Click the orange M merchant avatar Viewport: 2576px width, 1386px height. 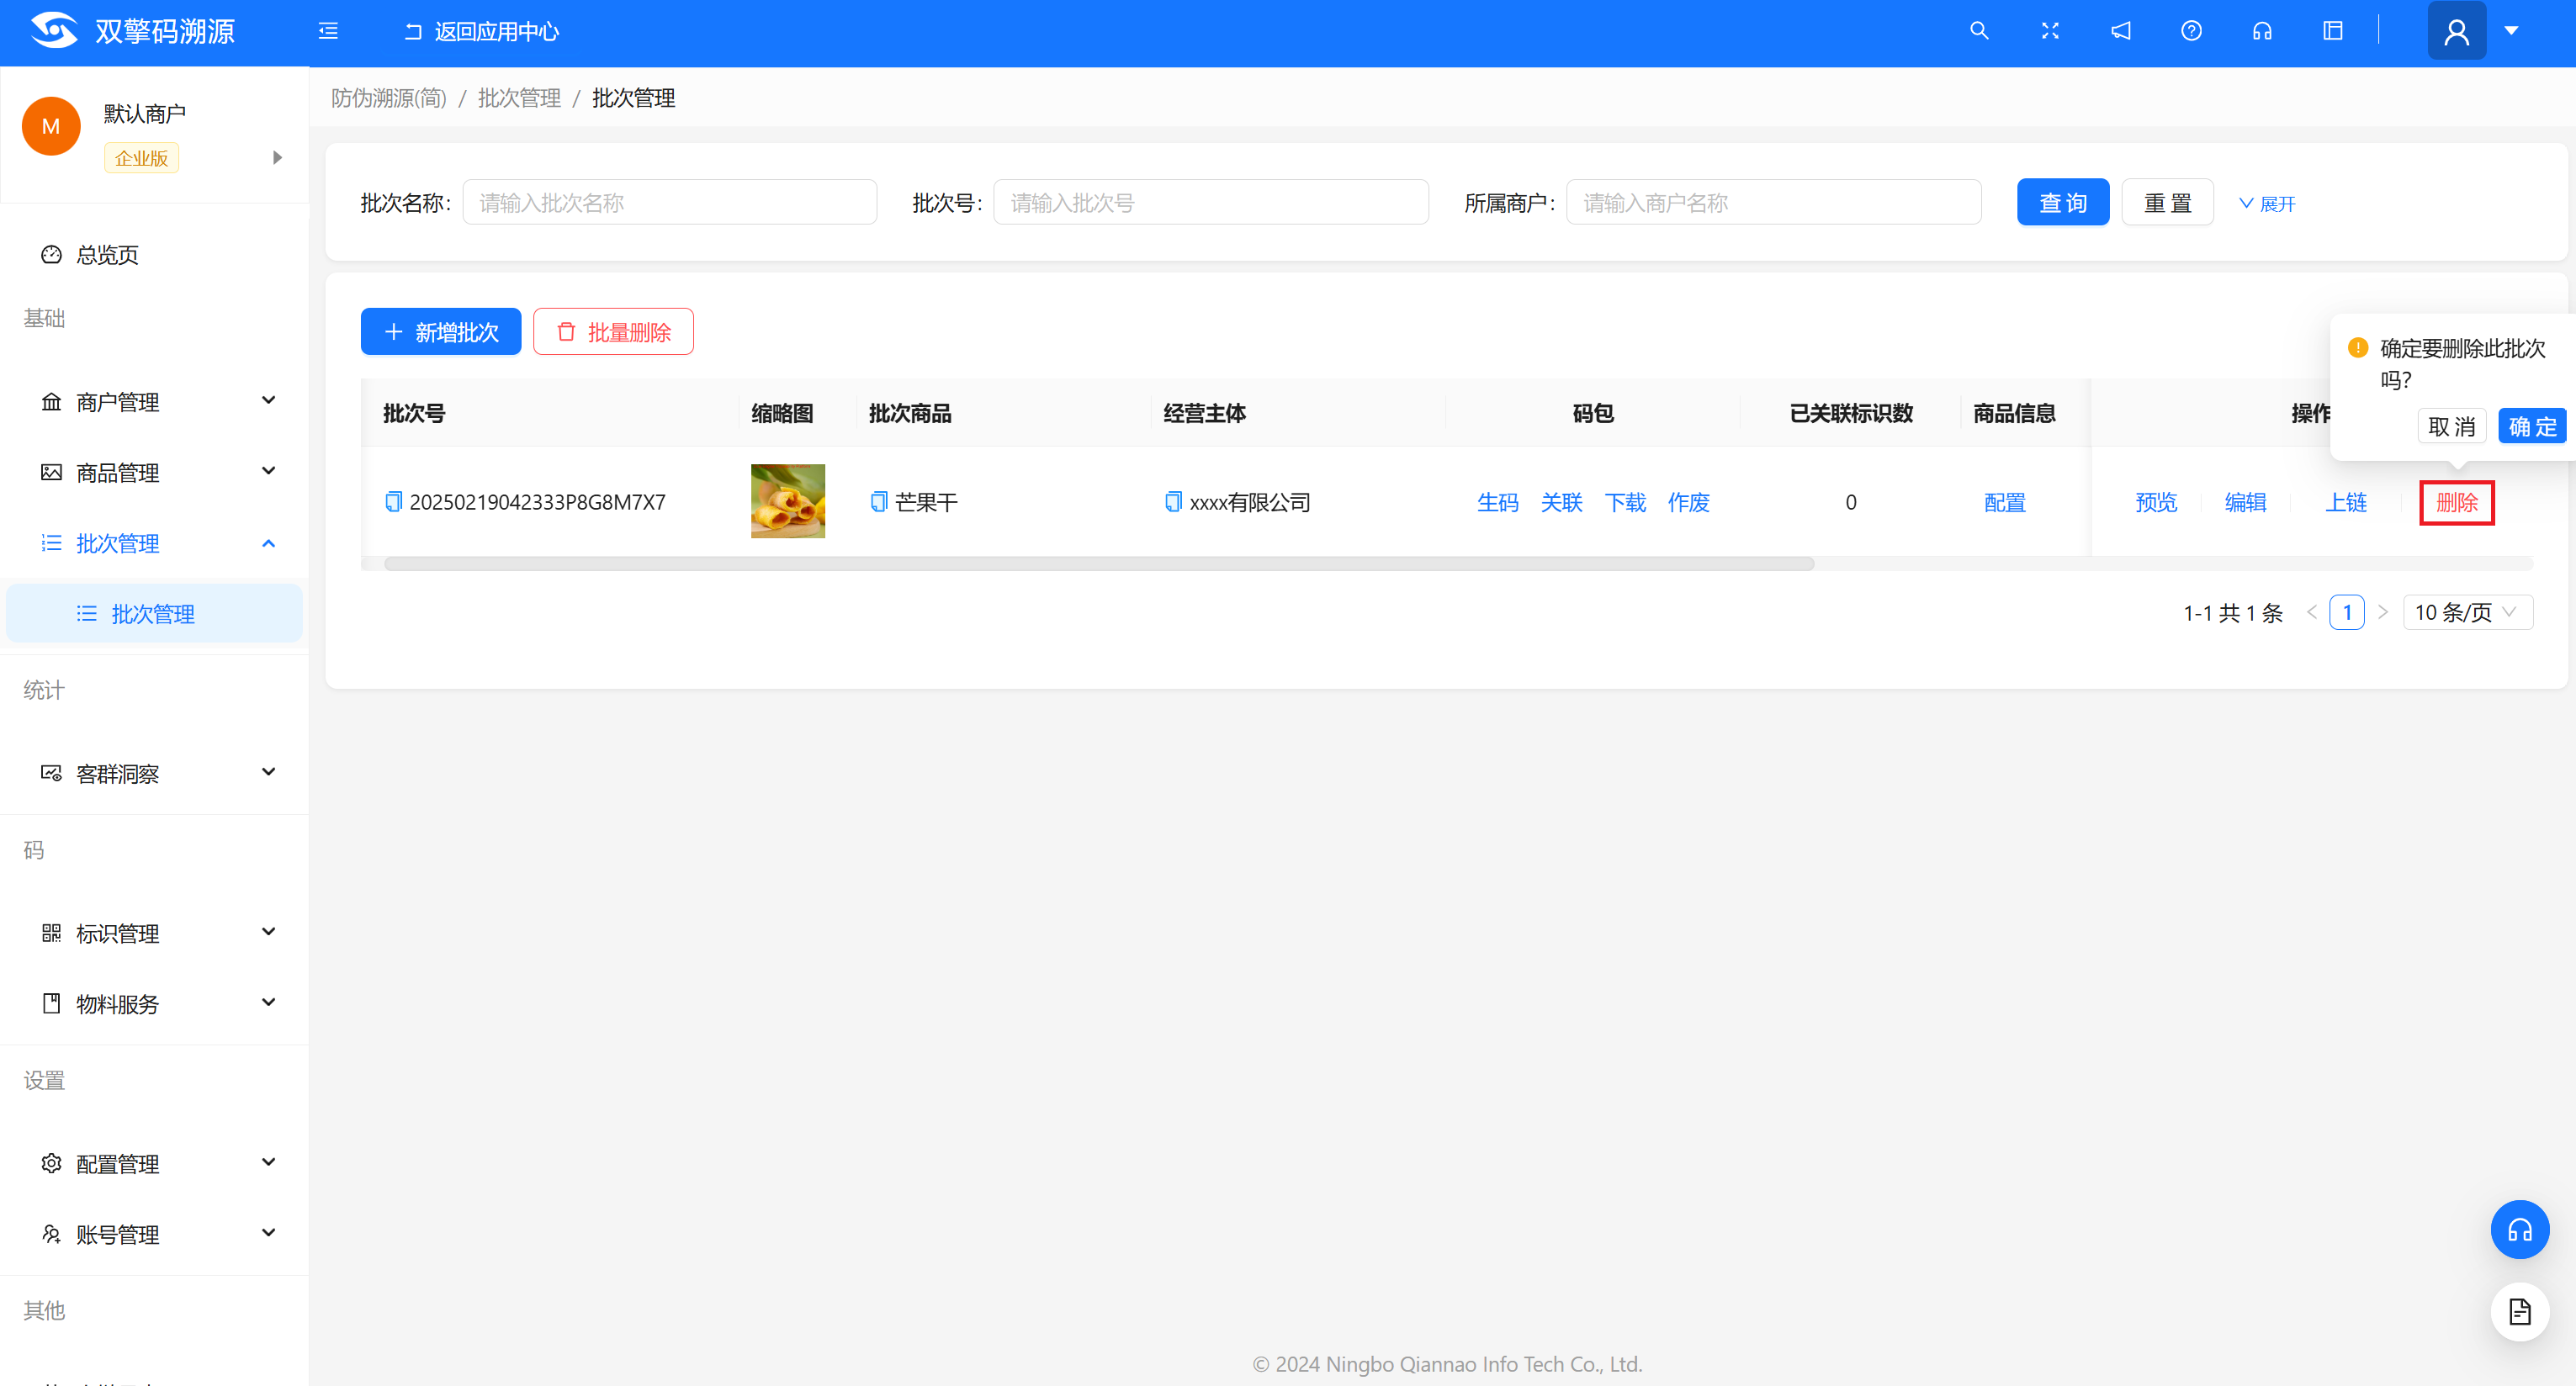[x=51, y=126]
